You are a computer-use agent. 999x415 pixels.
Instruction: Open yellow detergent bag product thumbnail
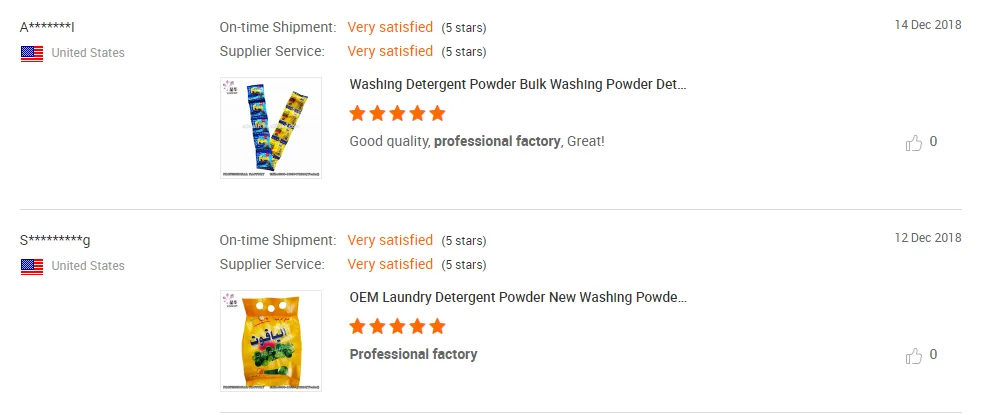[271, 341]
